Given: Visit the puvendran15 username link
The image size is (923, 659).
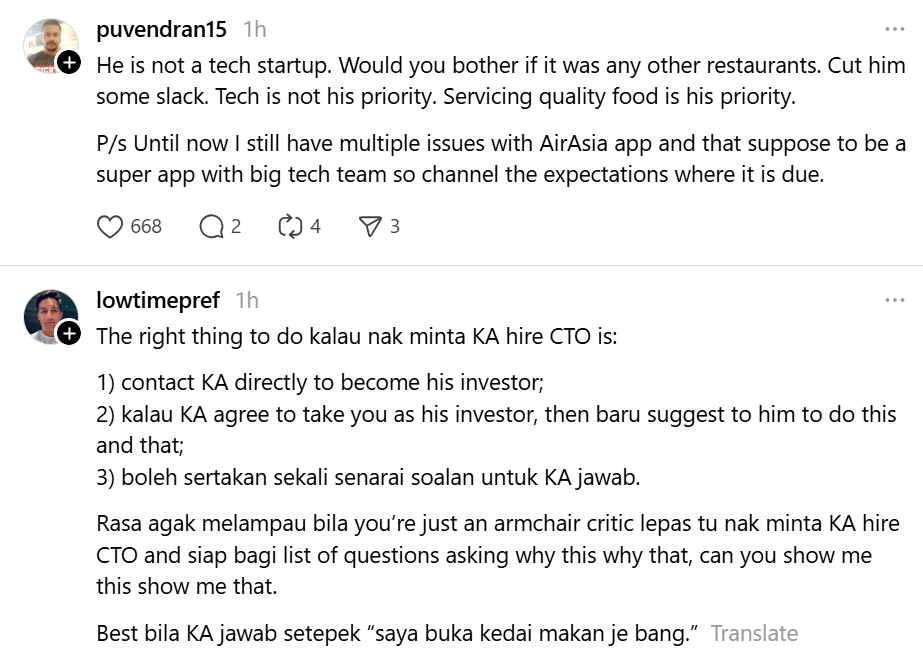Looking at the screenshot, I should (x=162, y=30).
